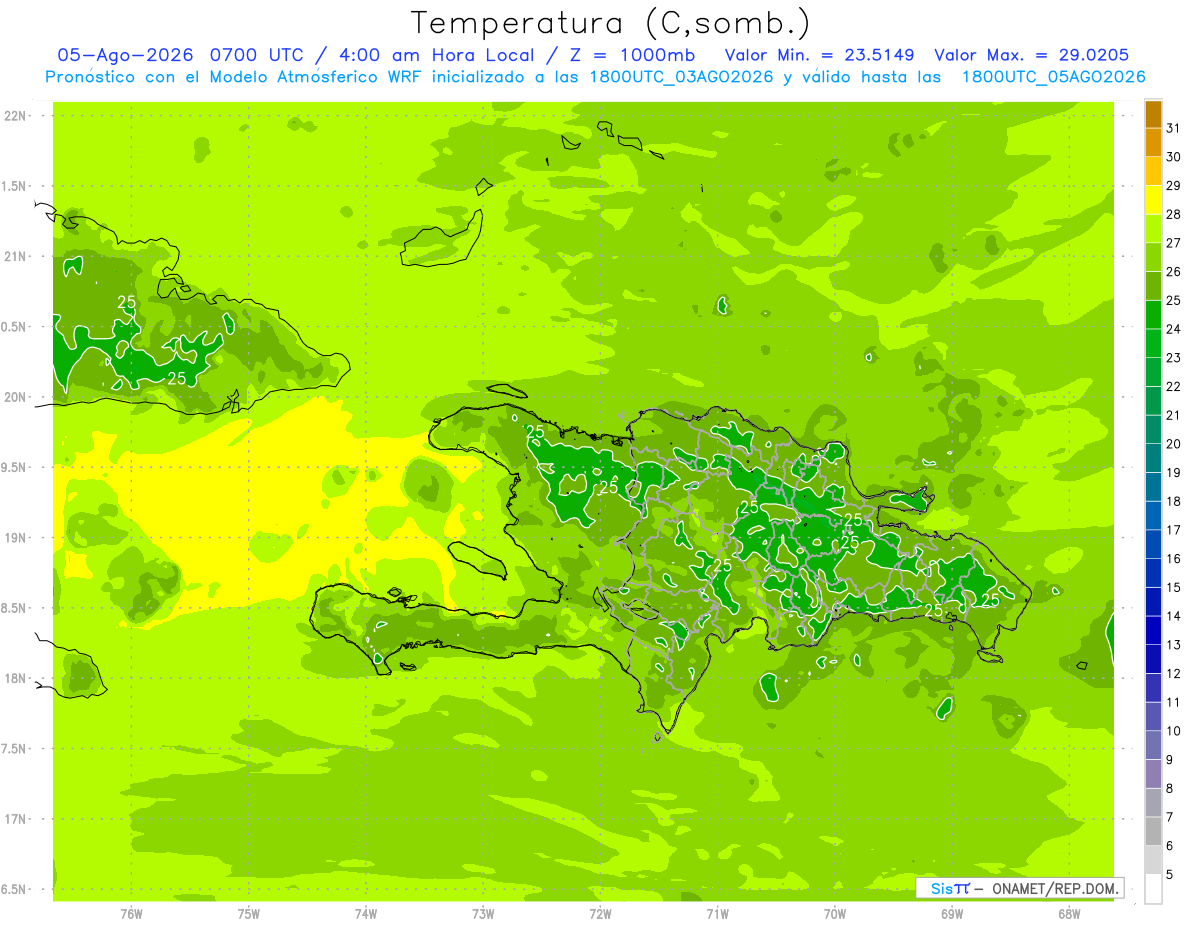Click the legend value "27"
The height and width of the screenshot is (927, 1200).
(x=1173, y=243)
